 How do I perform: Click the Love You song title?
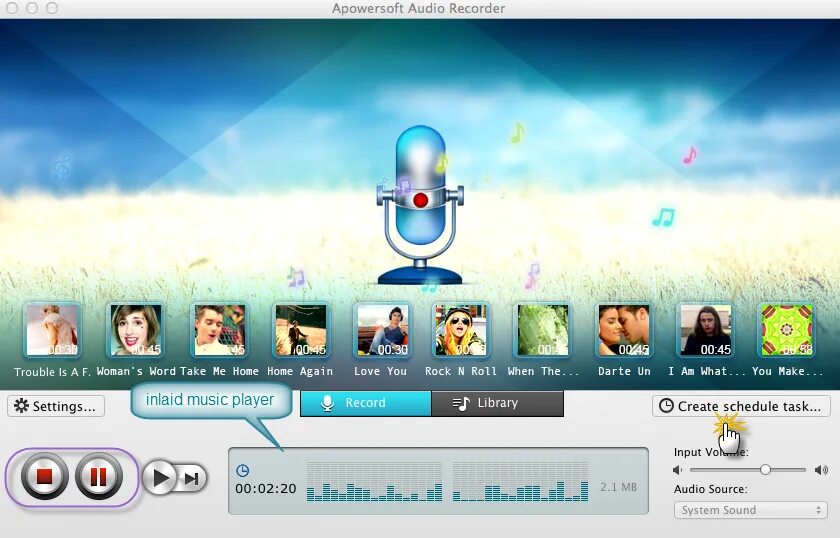(x=380, y=371)
